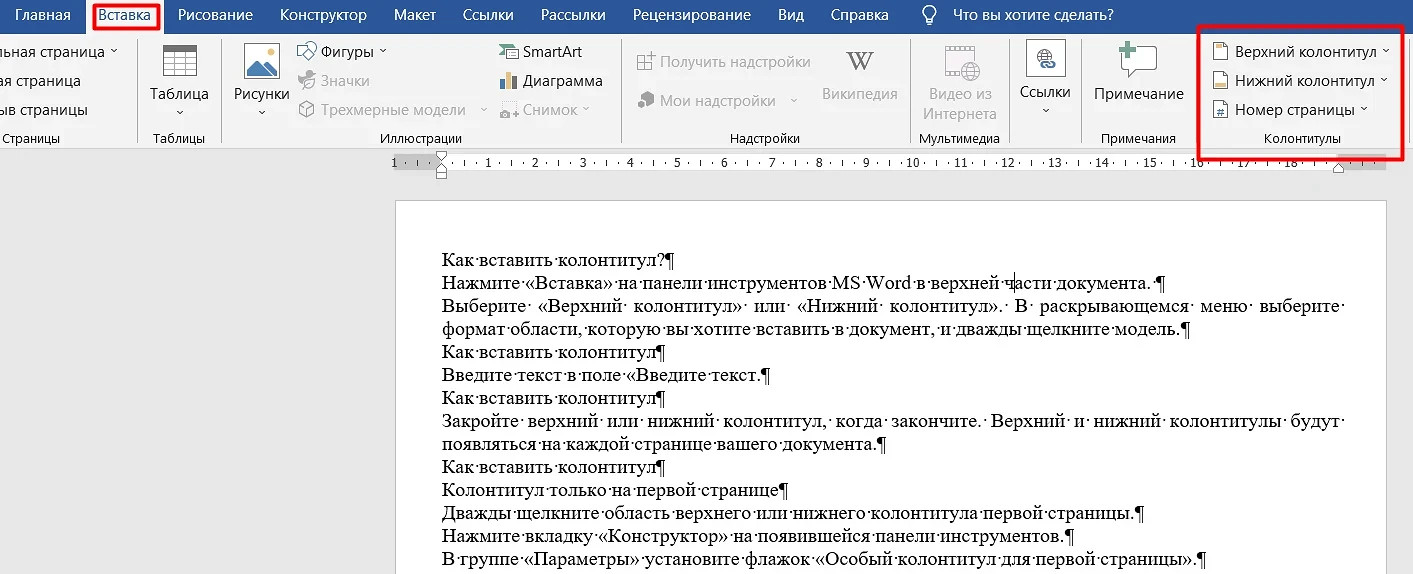
Task: Click the 'Что вы хотите сделать?' search field
Action: [x=1033, y=15]
